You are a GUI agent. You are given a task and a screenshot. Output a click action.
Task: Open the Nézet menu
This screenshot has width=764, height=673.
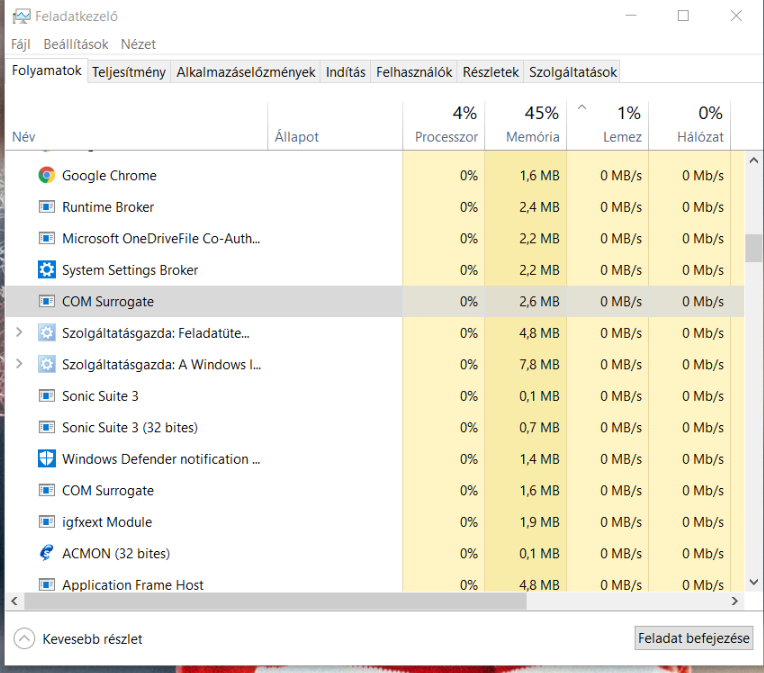point(138,44)
